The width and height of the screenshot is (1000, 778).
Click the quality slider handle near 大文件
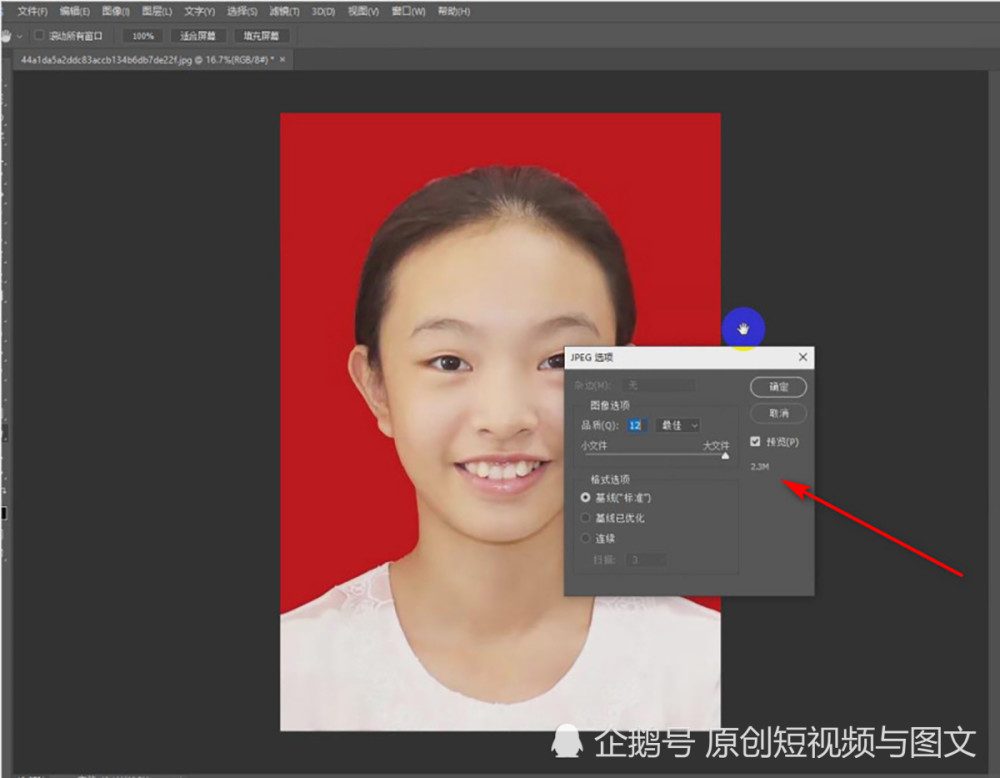coord(725,455)
